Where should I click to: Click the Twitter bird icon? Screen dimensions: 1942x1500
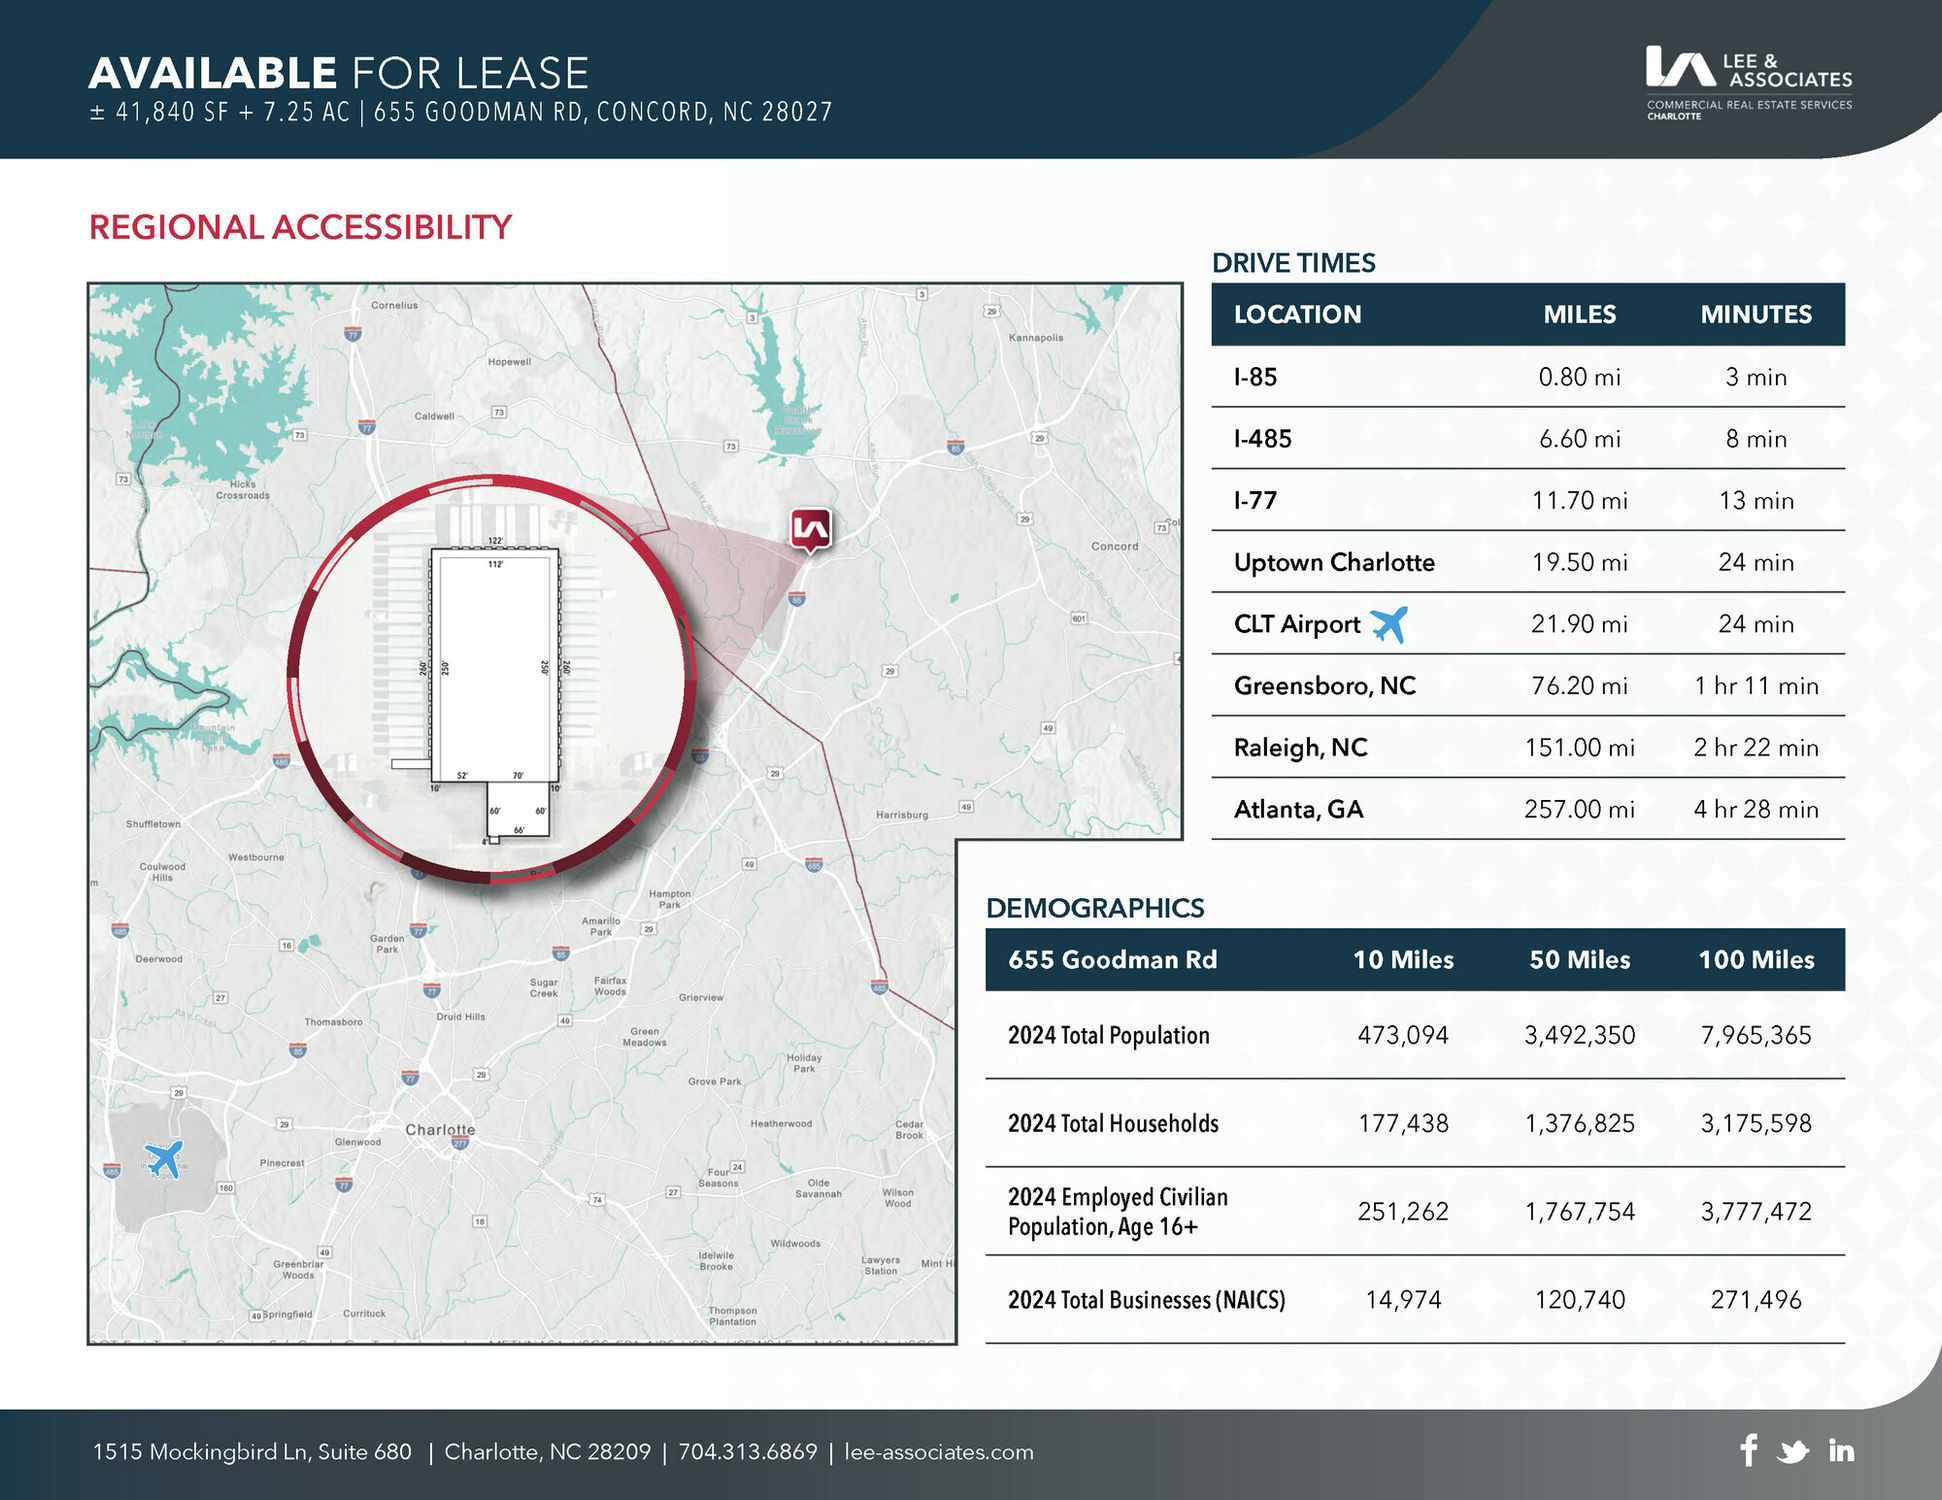pyautogui.click(x=1793, y=1452)
